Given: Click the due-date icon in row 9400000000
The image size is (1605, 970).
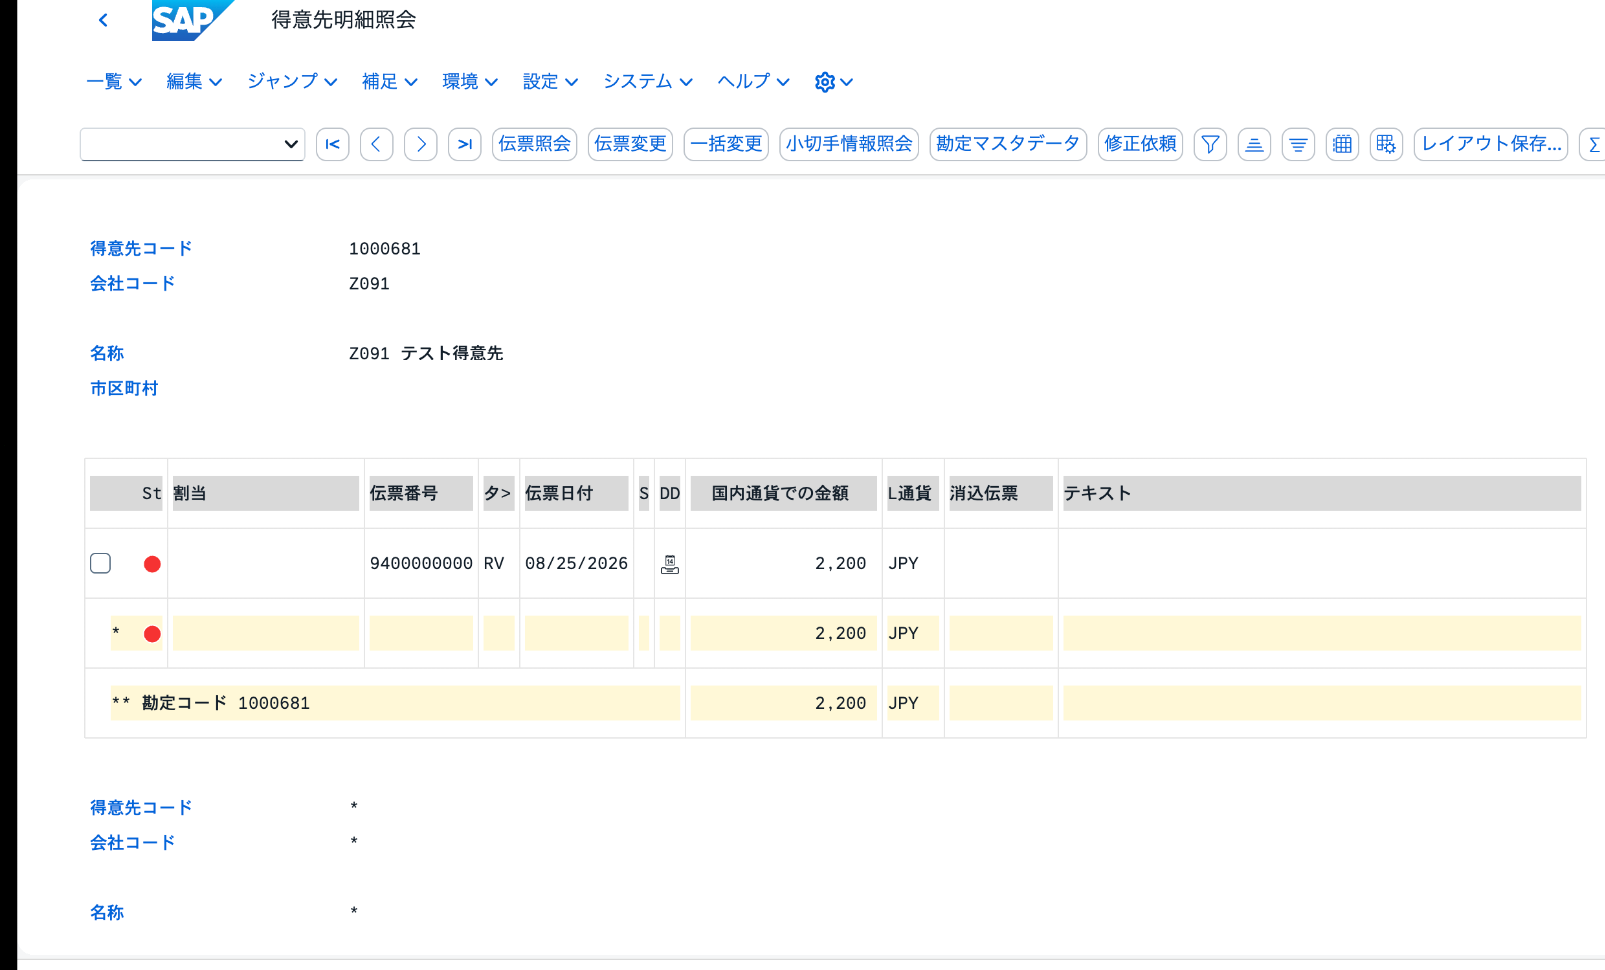Looking at the screenshot, I should point(670,564).
